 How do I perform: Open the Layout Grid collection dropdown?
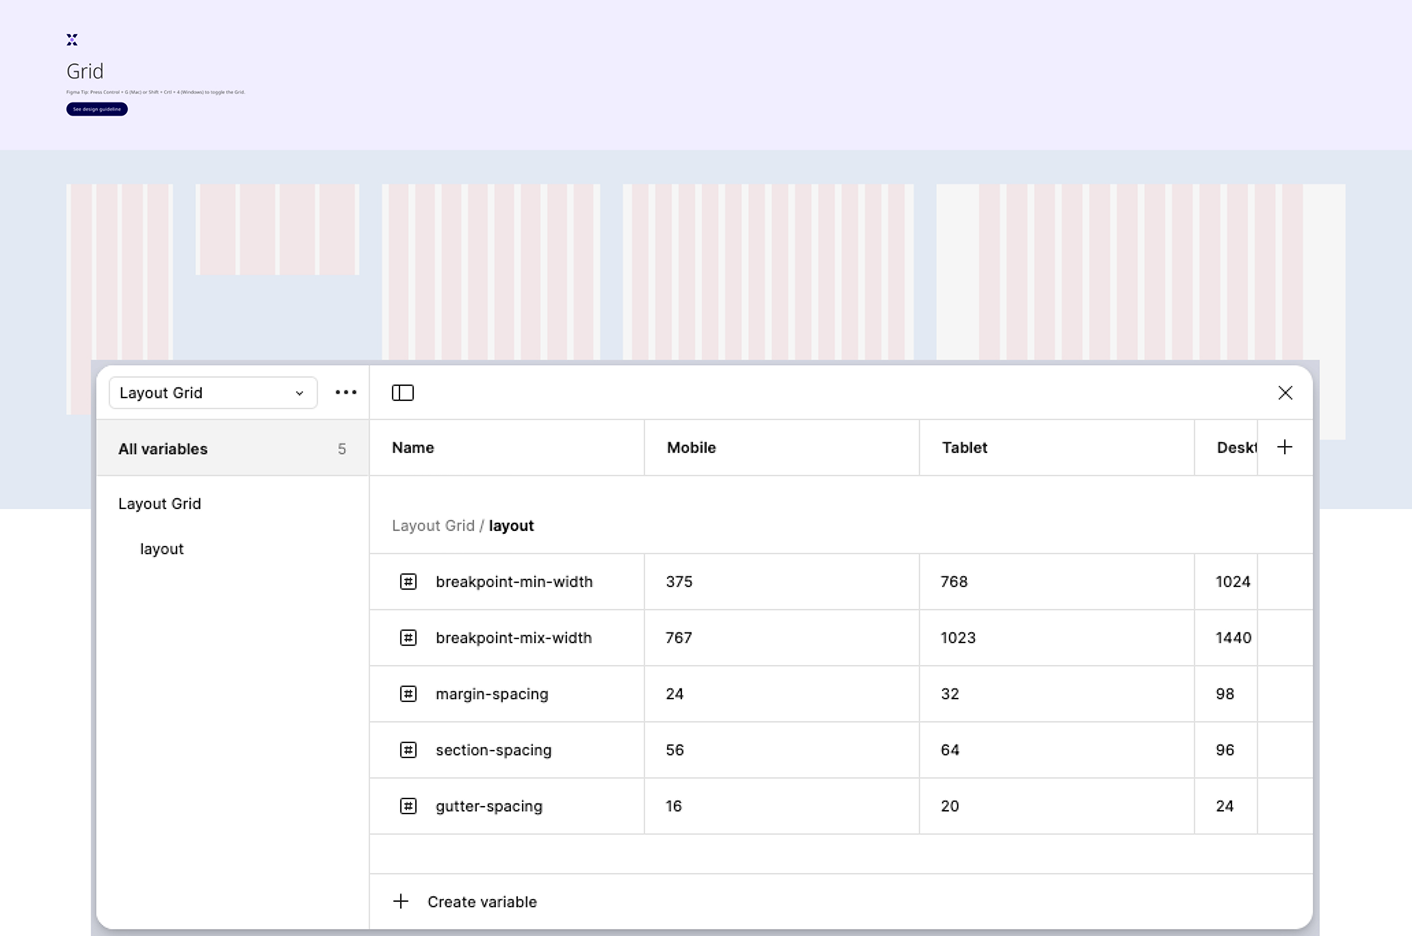(x=212, y=393)
